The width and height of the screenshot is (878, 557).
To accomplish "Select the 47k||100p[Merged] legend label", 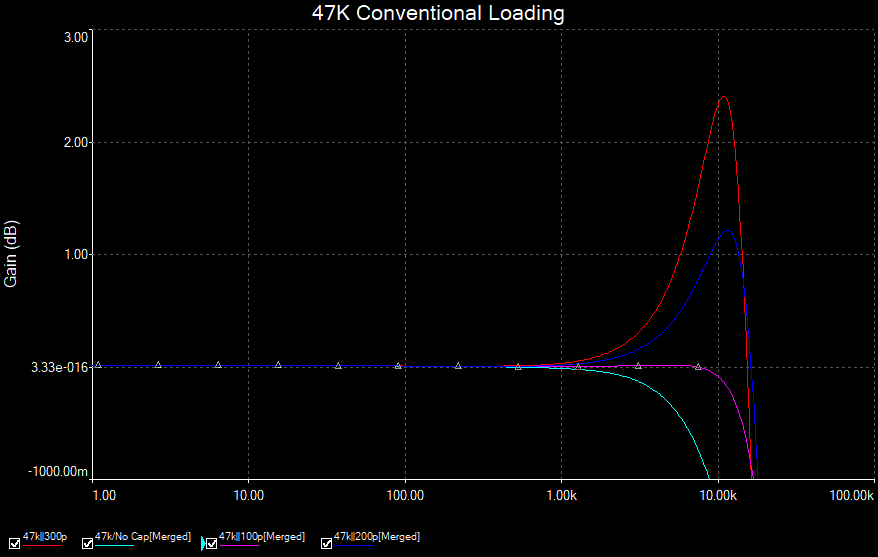I will click(x=262, y=536).
